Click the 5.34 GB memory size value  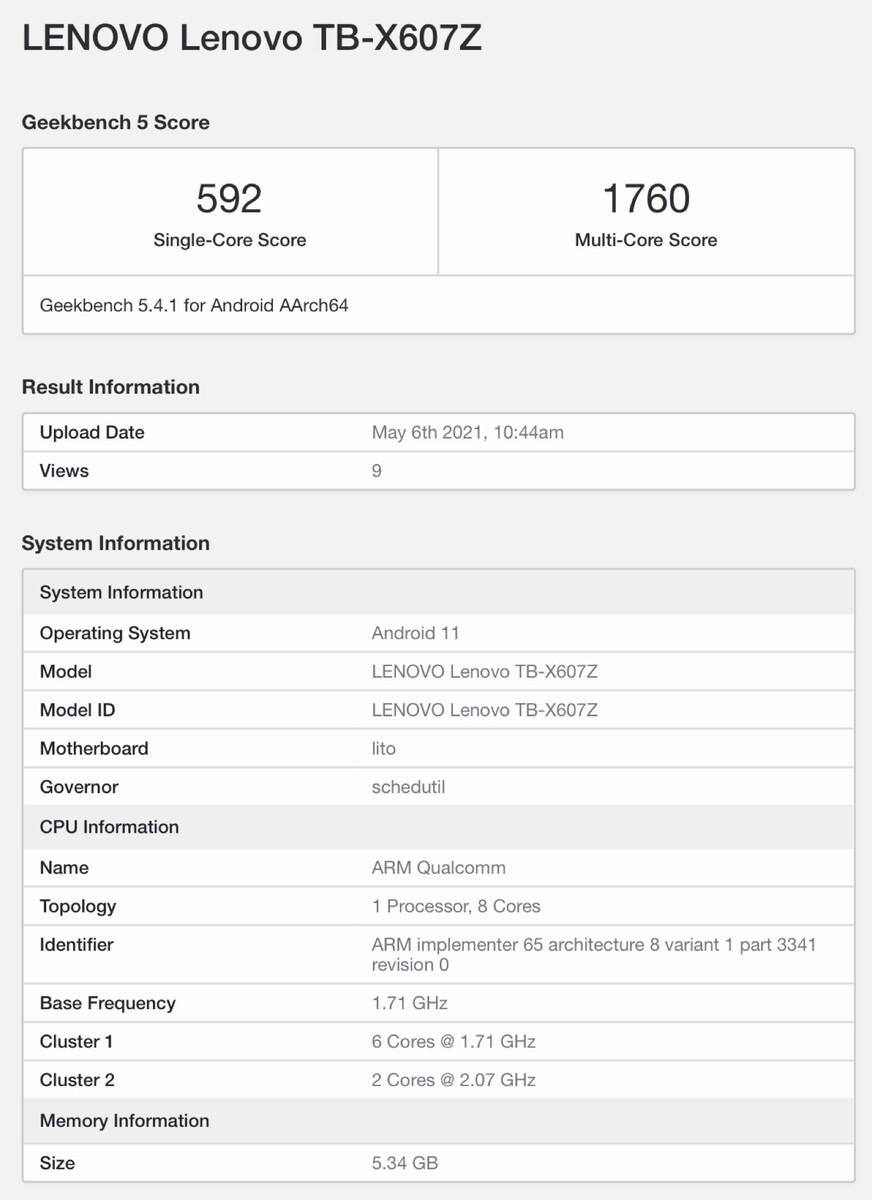tap(404, 1163)
